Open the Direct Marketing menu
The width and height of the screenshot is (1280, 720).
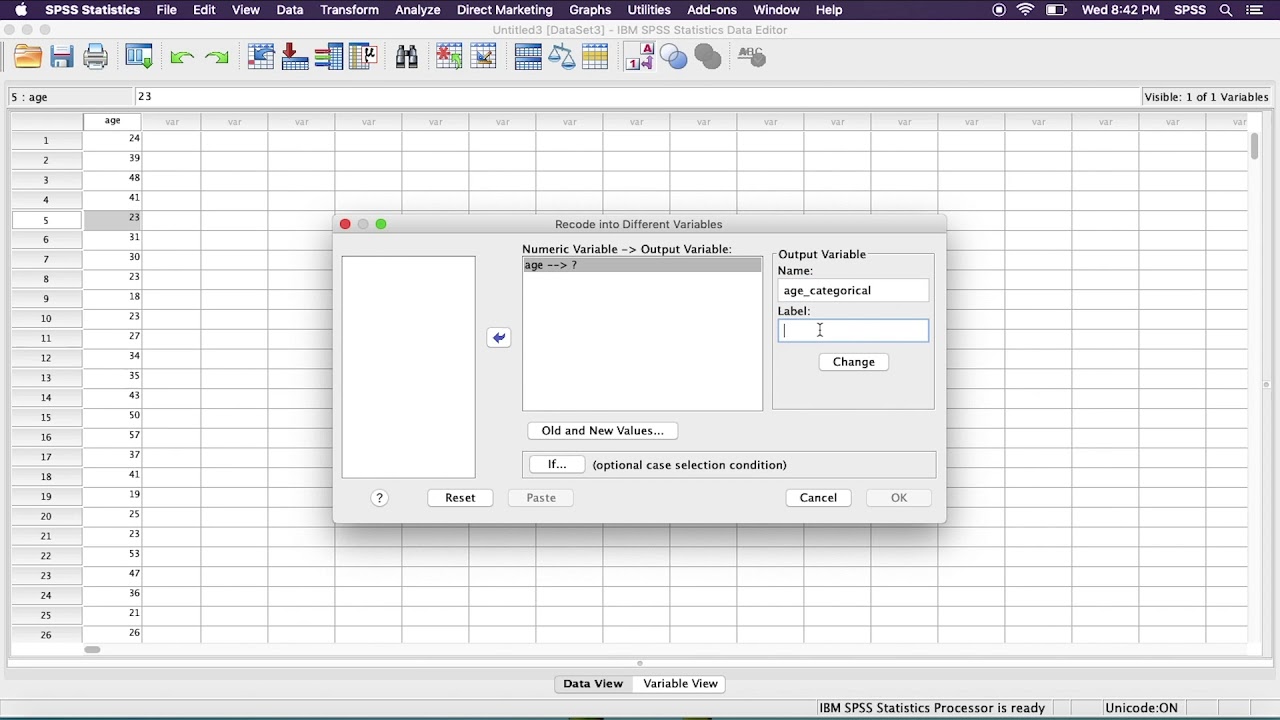(x=505, y=10)
